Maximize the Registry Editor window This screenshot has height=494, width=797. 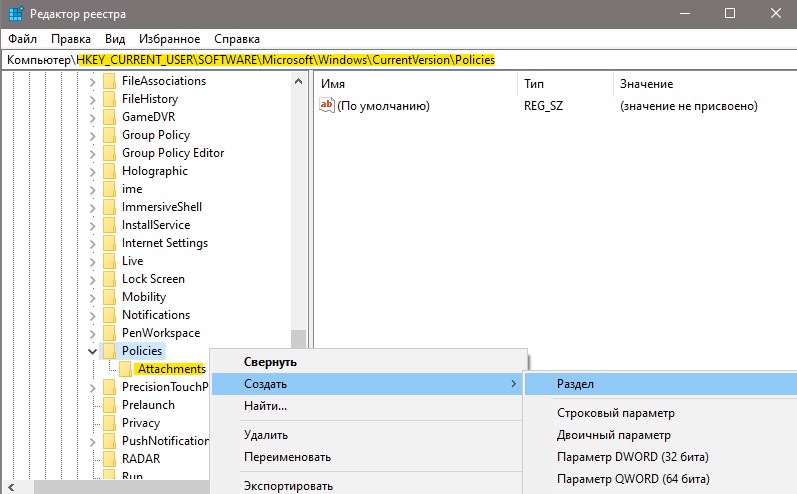pos(729,13)
